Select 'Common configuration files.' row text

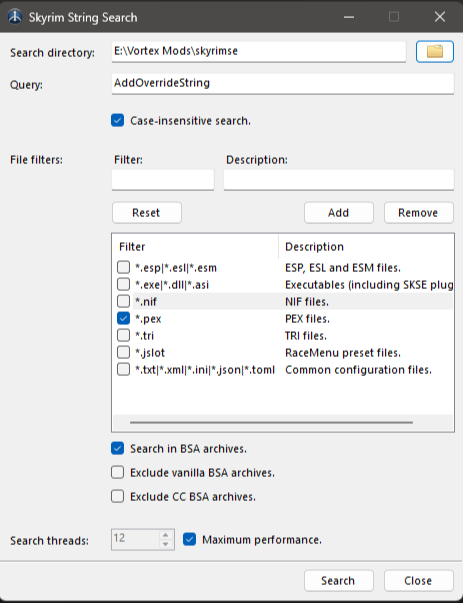(358, 370)
